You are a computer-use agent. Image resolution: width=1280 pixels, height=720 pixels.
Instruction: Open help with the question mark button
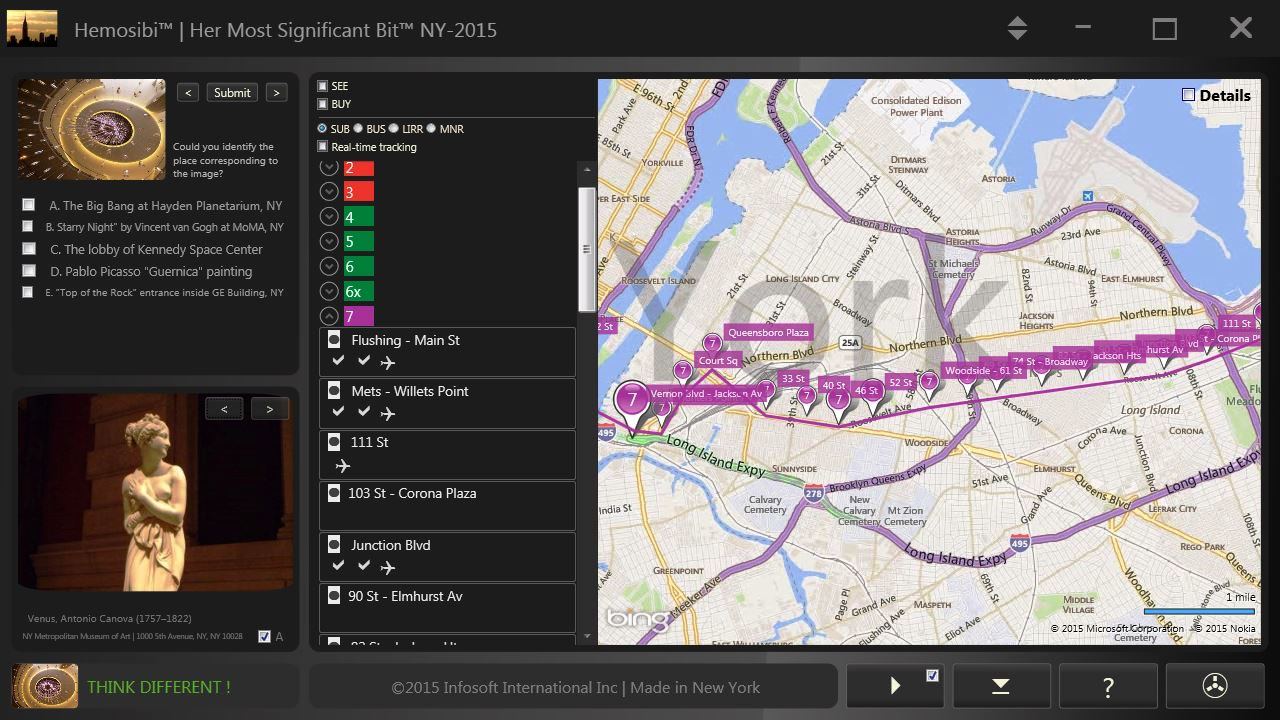click(1108, 686)
